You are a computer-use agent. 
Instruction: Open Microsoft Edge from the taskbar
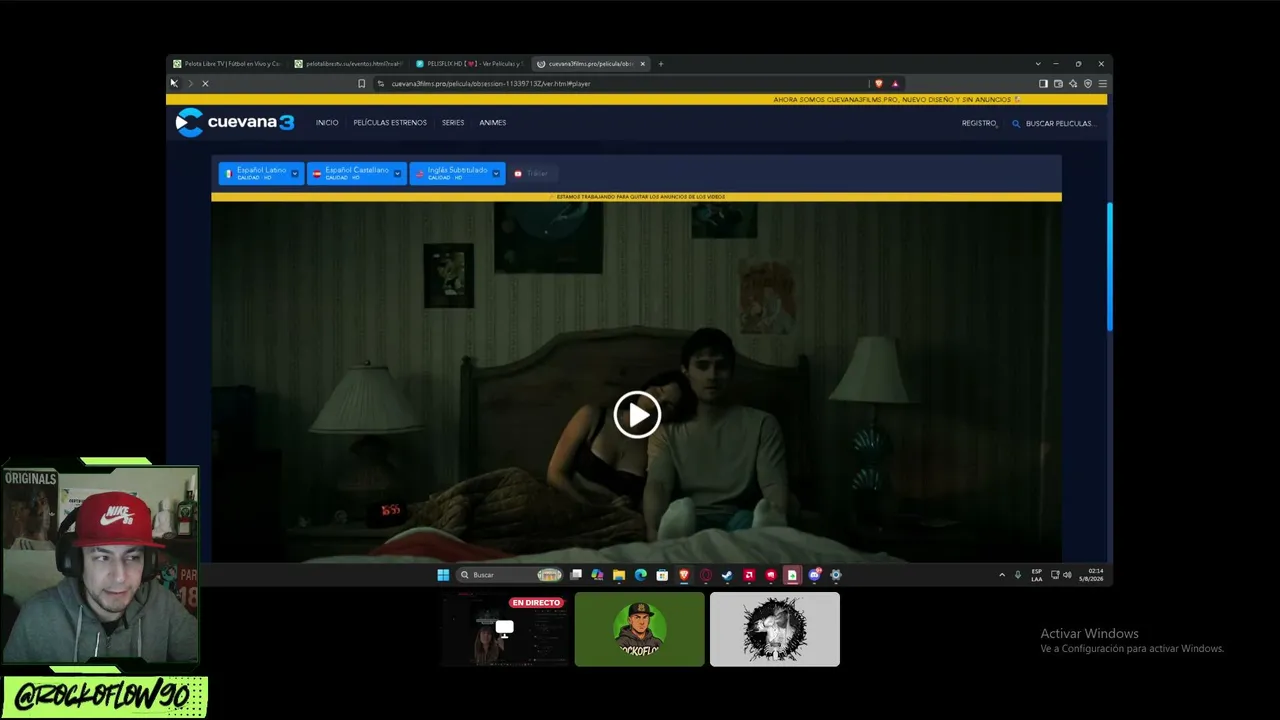[641, 575]
